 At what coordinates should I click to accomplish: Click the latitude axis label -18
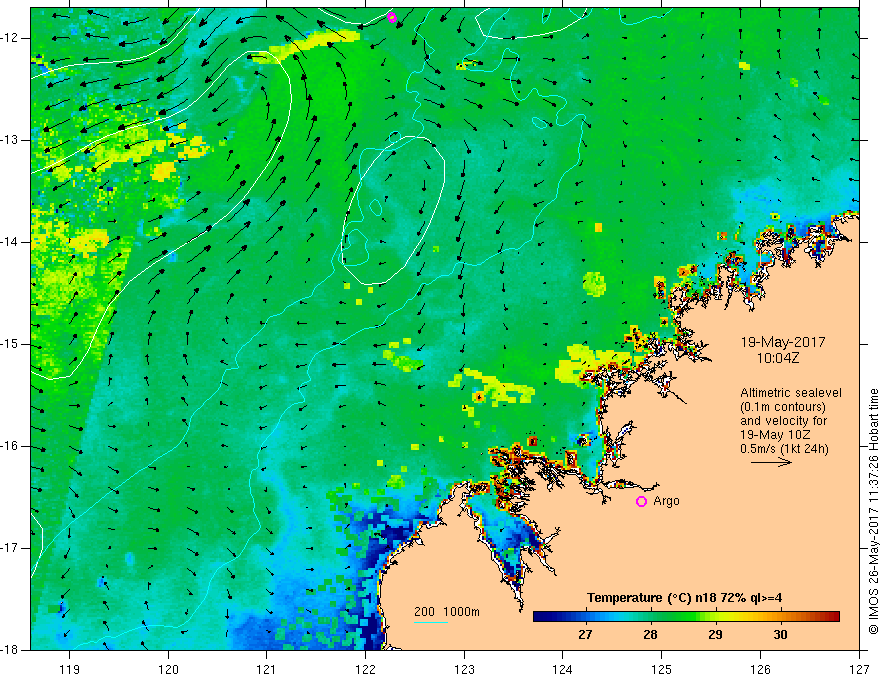point(11,650)
